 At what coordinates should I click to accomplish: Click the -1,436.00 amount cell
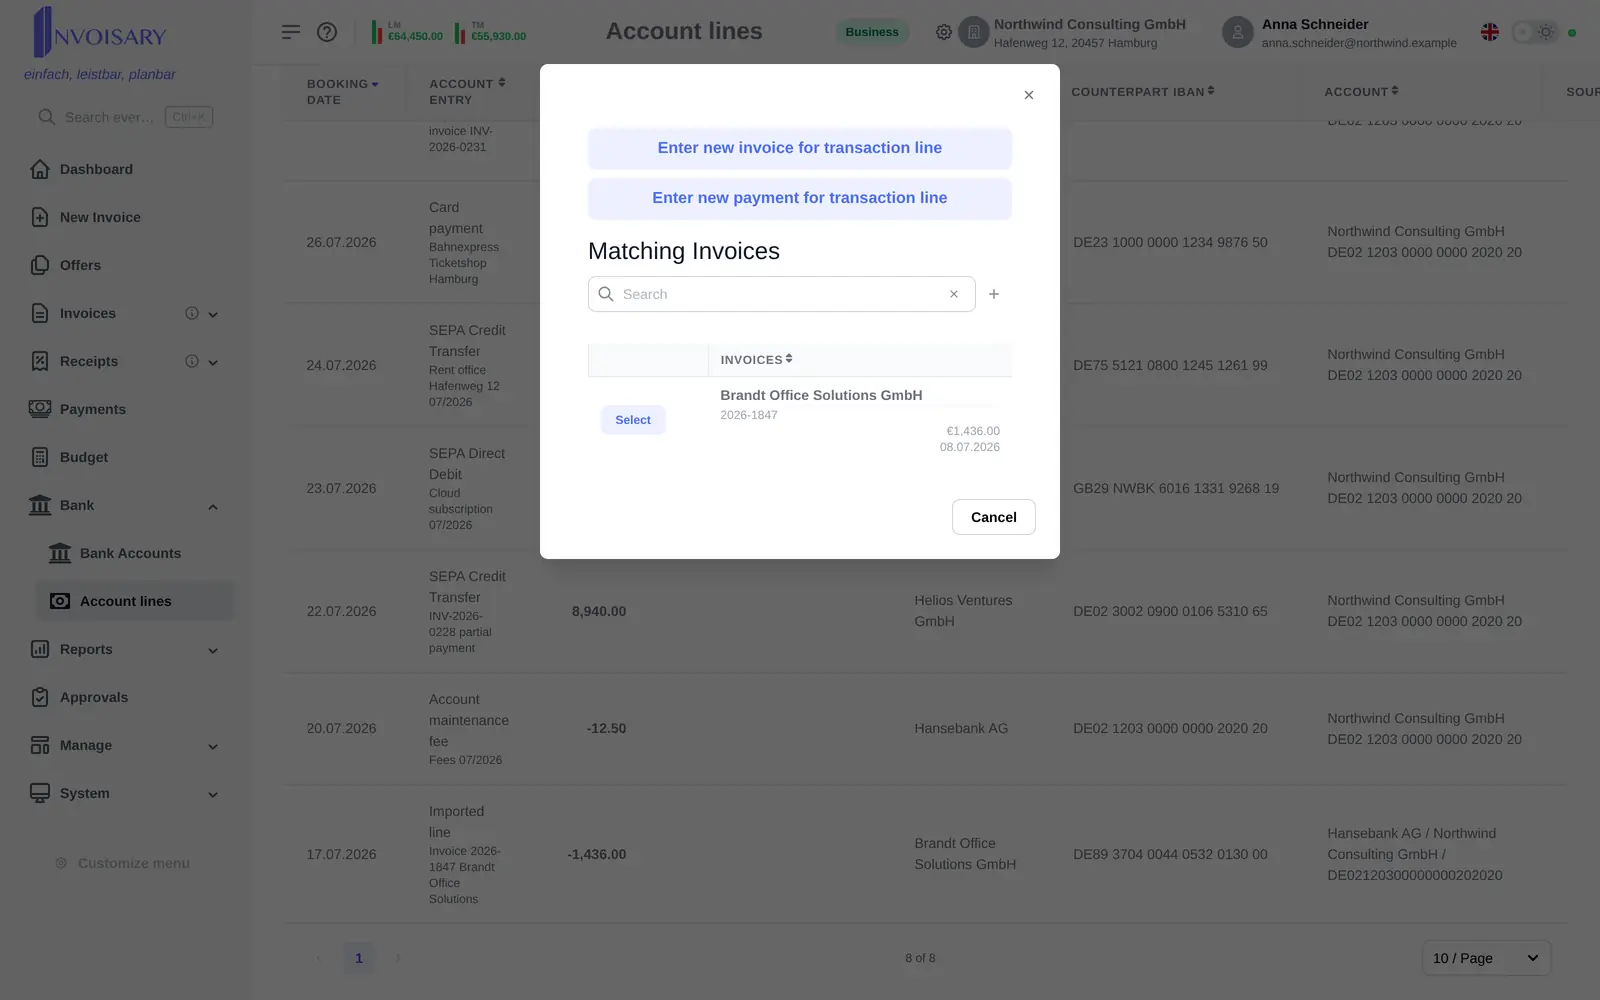pyautogui.click(x=597, y=854)
